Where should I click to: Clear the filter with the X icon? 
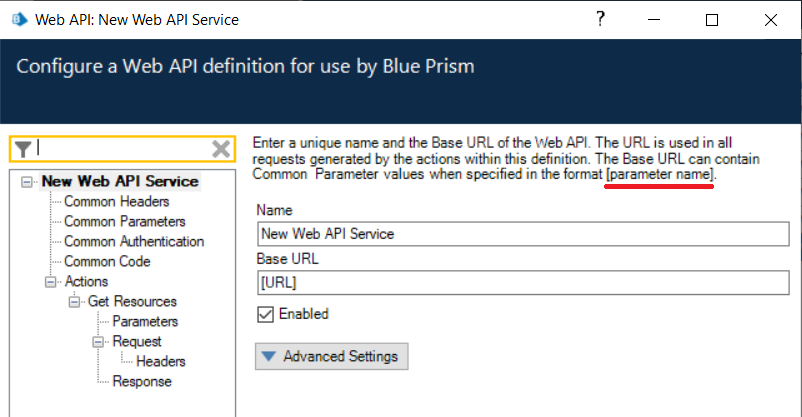click(221, 148)
